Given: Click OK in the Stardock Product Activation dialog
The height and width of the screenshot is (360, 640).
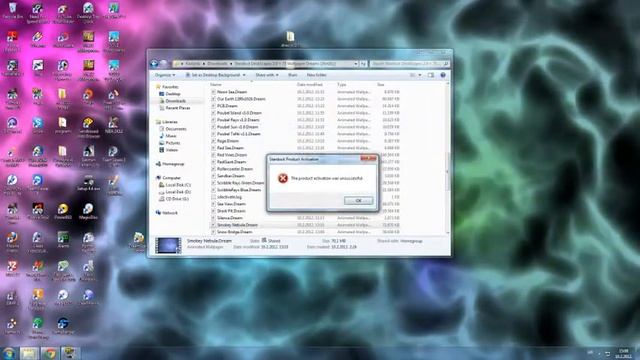Looking at the screenshot, I should coord(358,200).
